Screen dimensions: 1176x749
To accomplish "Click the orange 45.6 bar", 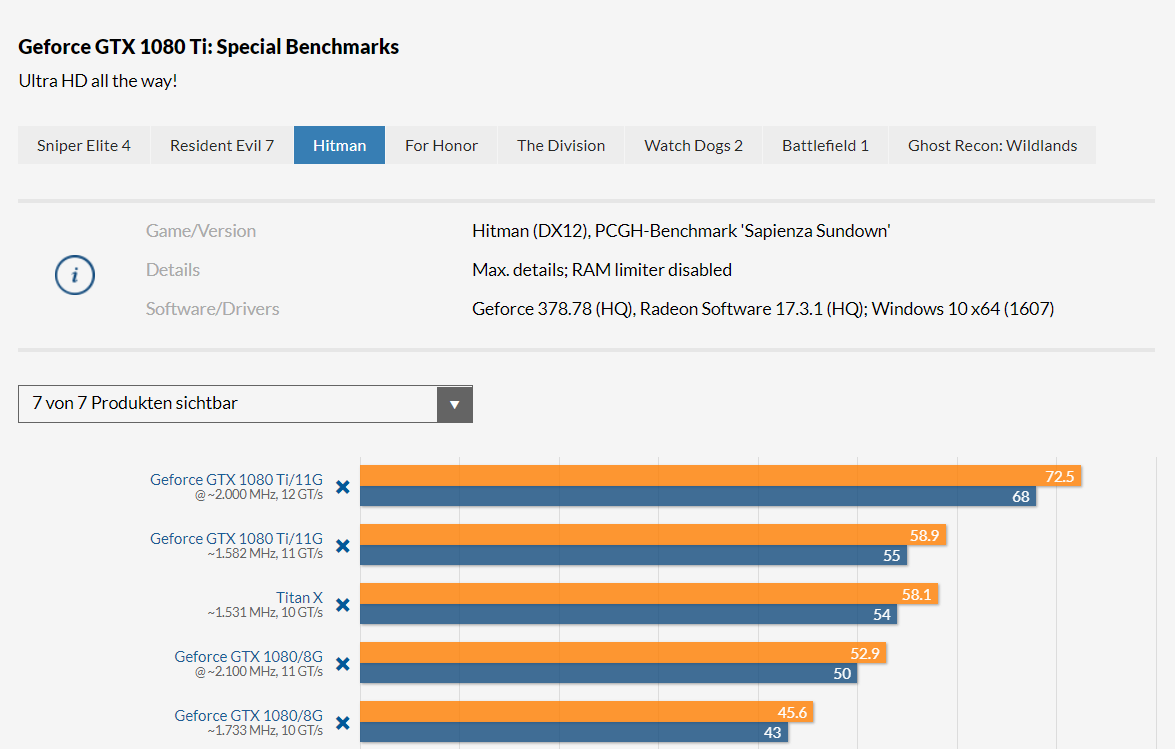I will [x=586, y=712].
